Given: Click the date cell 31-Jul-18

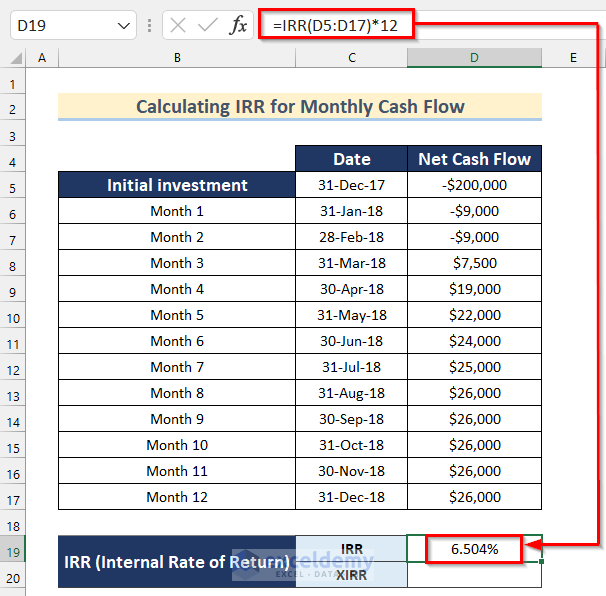Looking at the screenshot, I should click(x=351, y=367).
